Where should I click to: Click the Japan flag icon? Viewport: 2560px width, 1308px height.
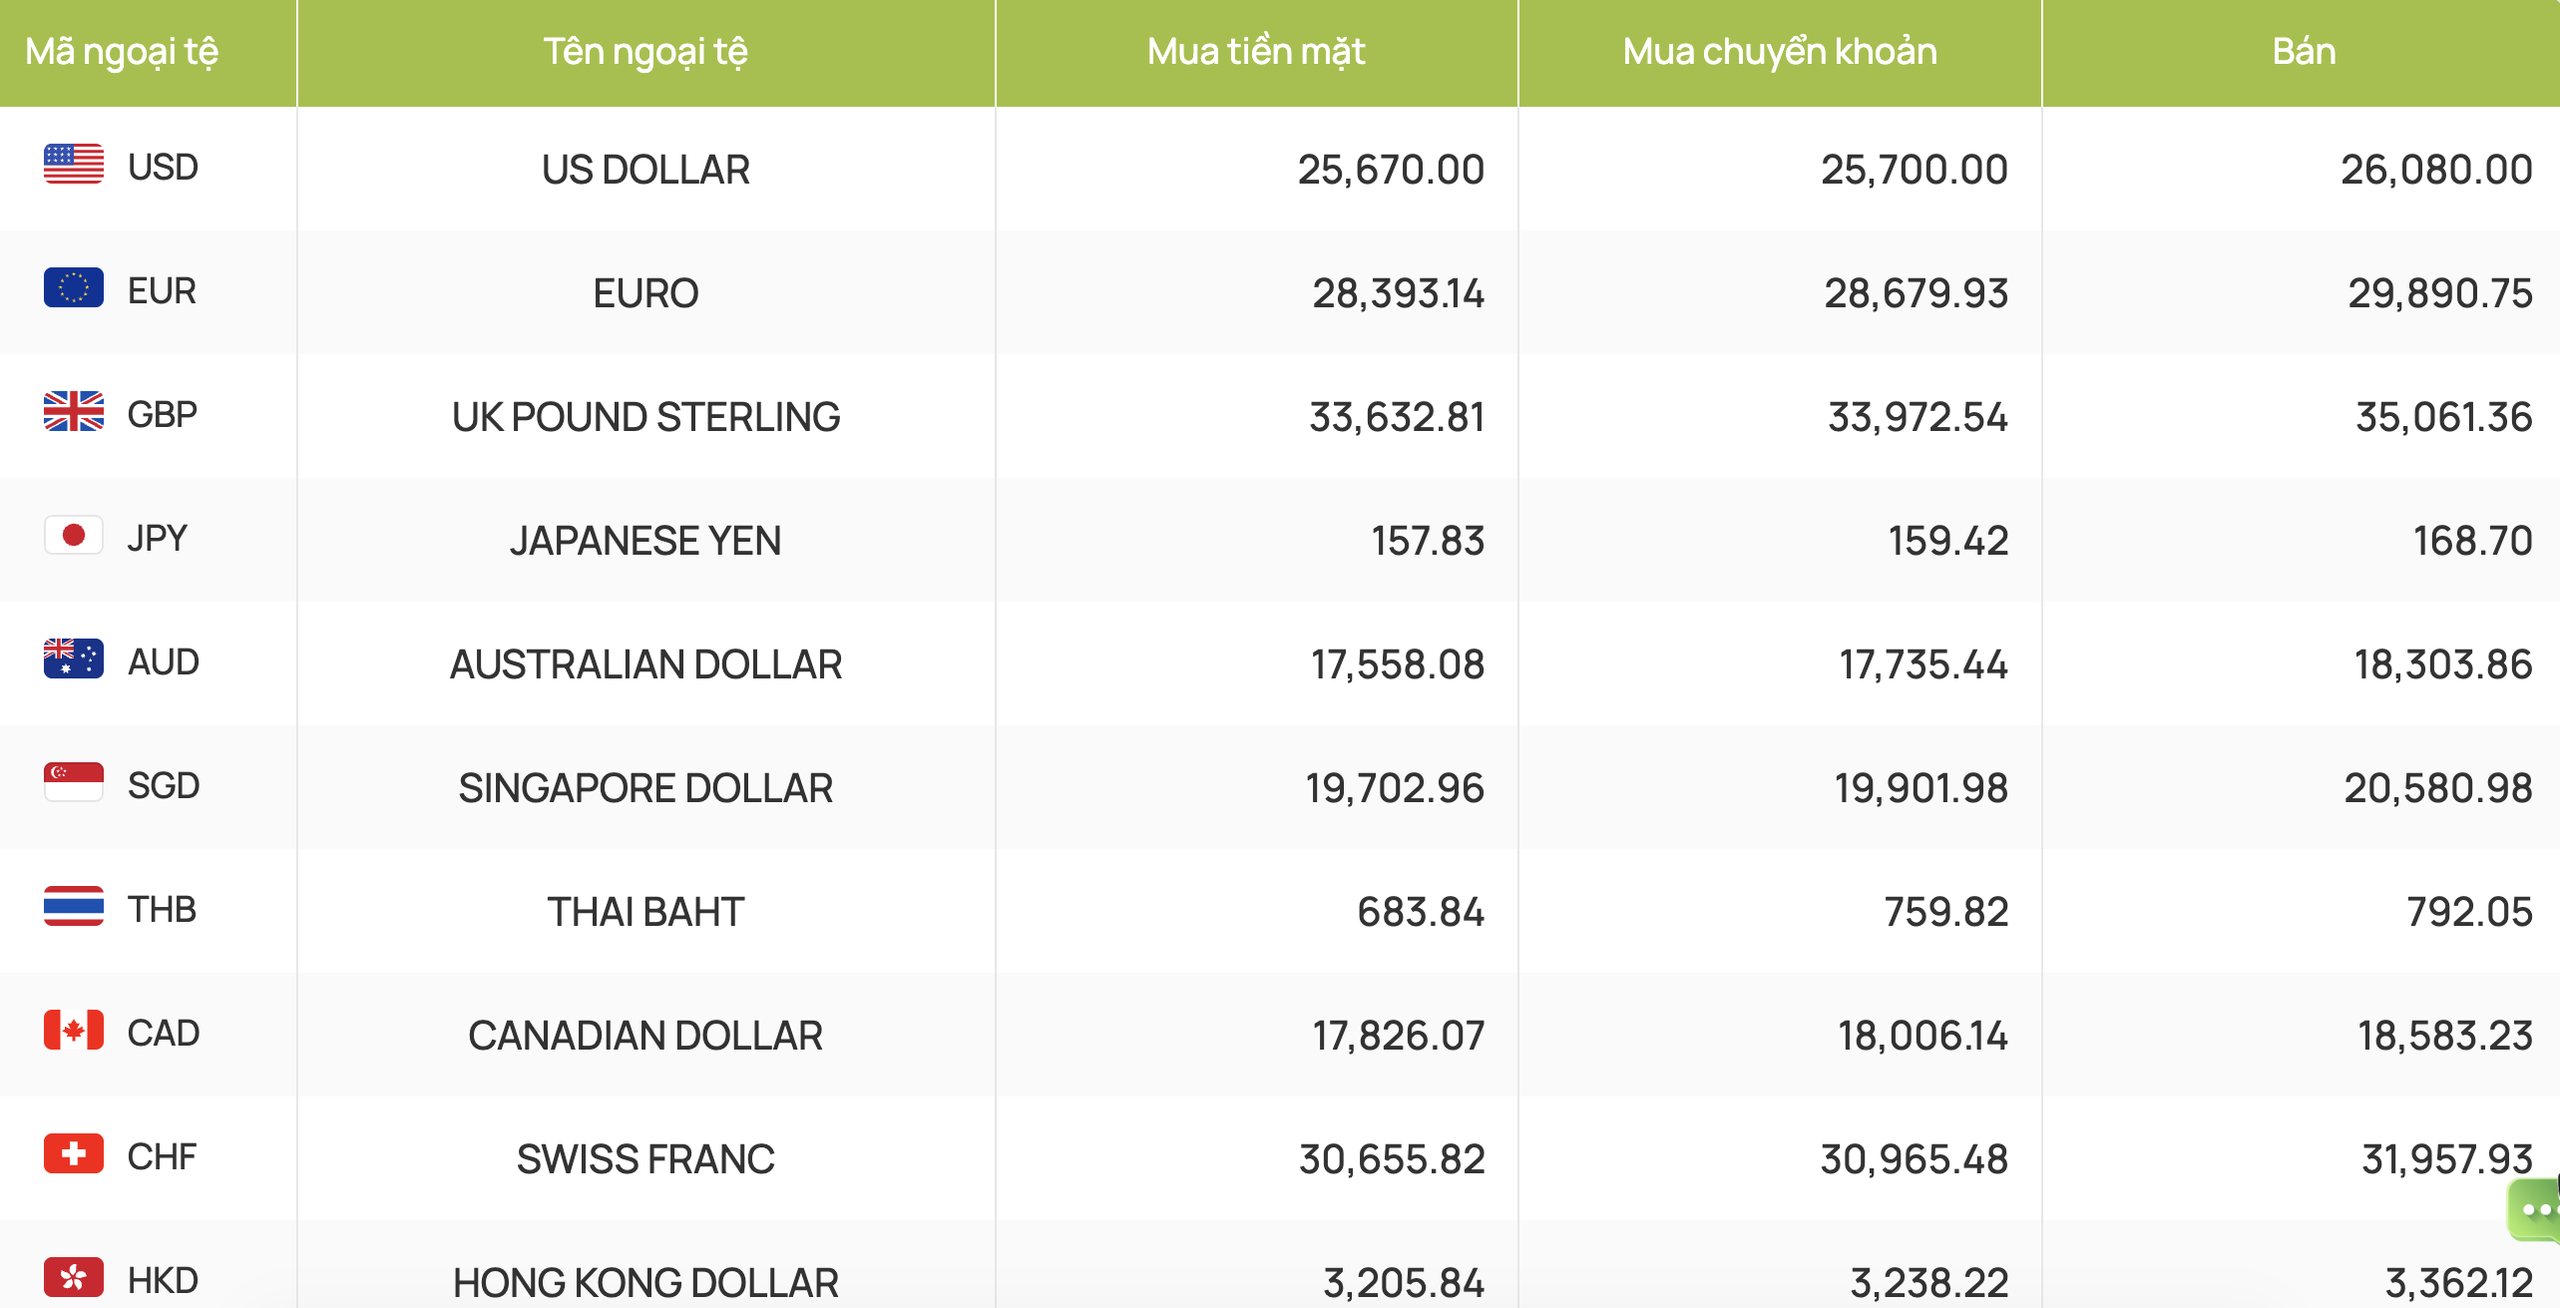[73, 535]
